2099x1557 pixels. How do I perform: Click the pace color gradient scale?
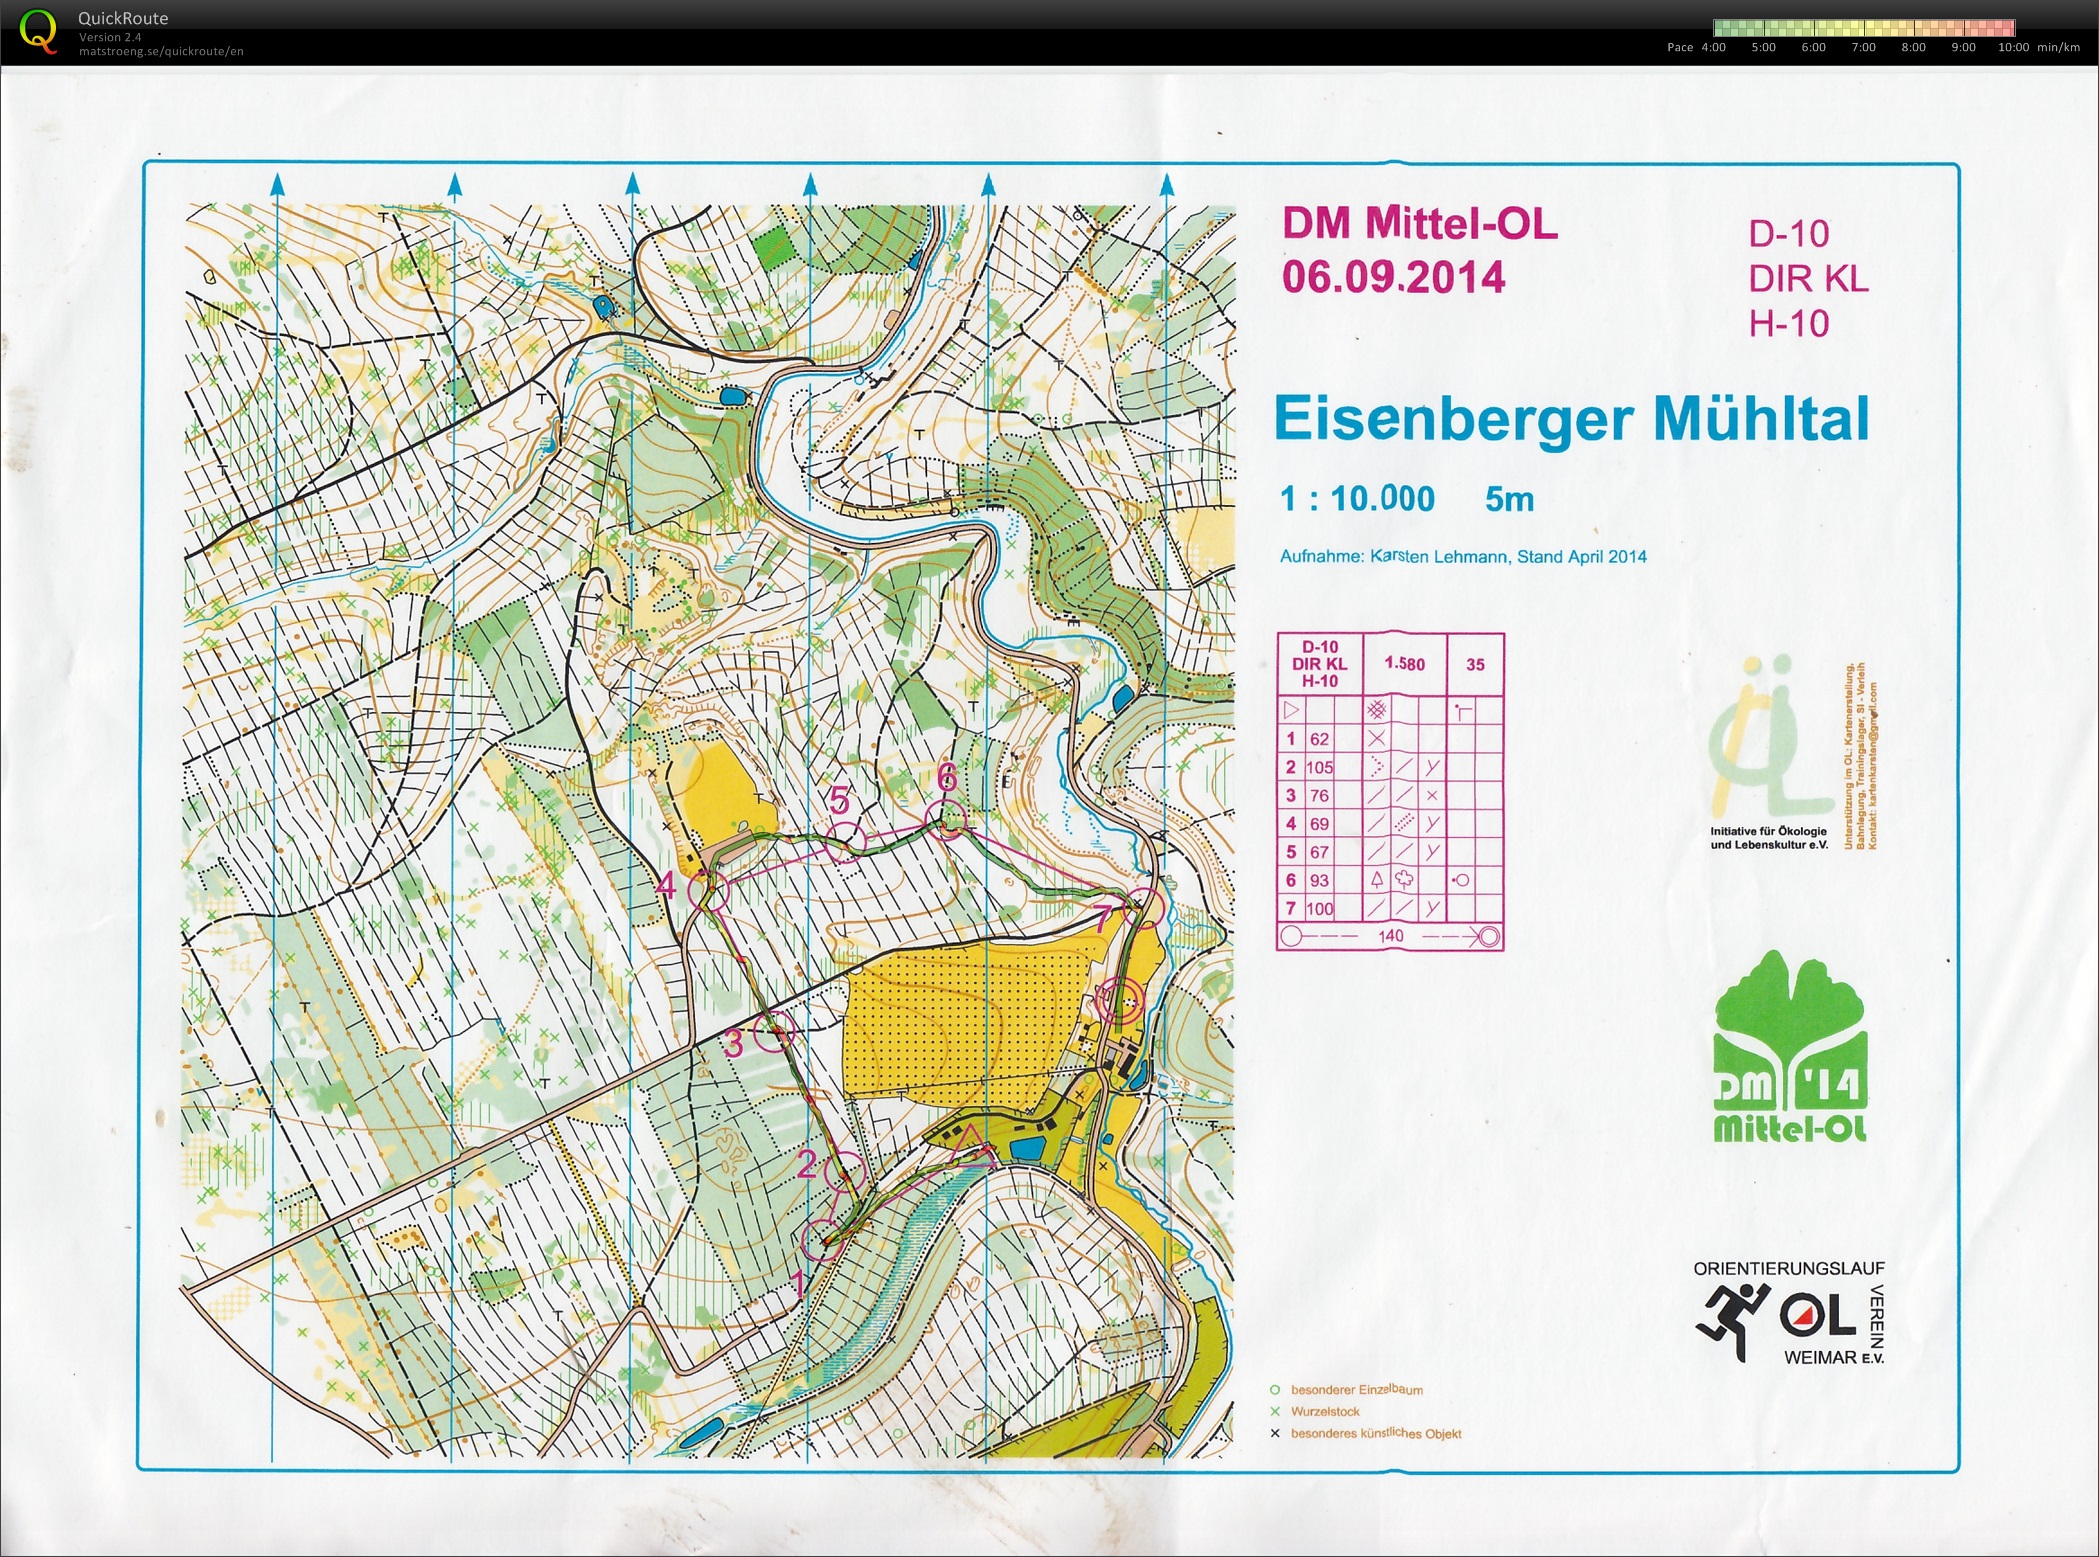pyautogui.click(x=1863, y=28)
